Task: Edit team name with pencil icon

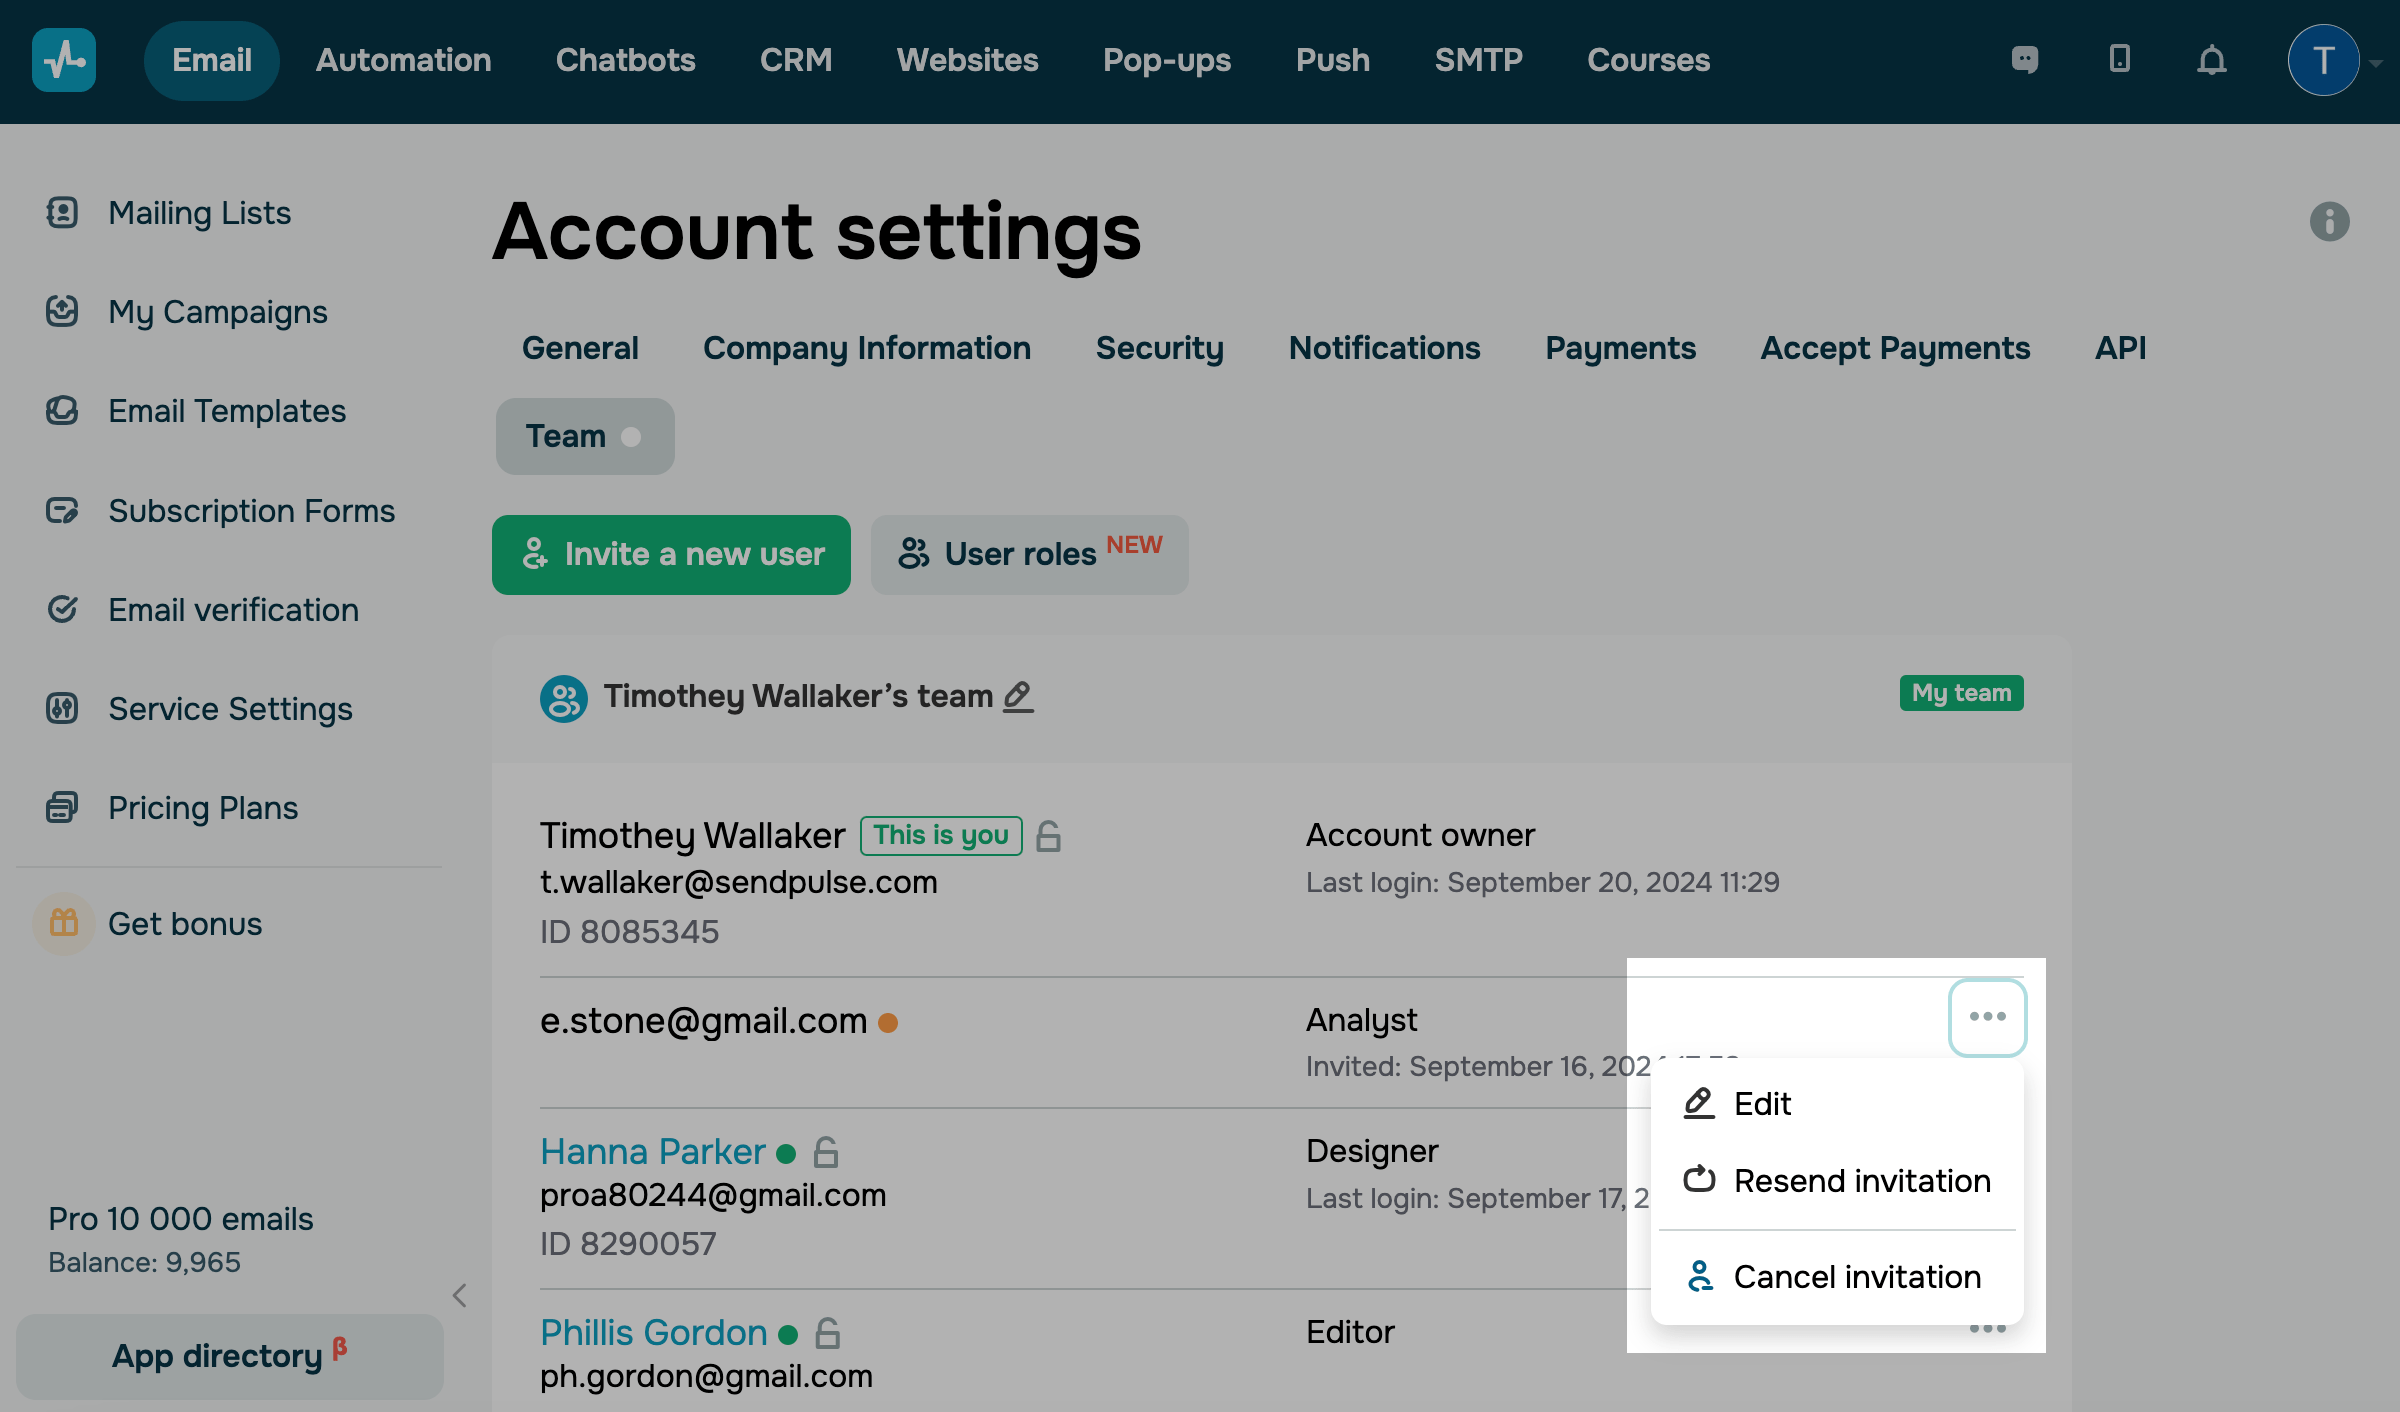Action: tap(1018, 696)
